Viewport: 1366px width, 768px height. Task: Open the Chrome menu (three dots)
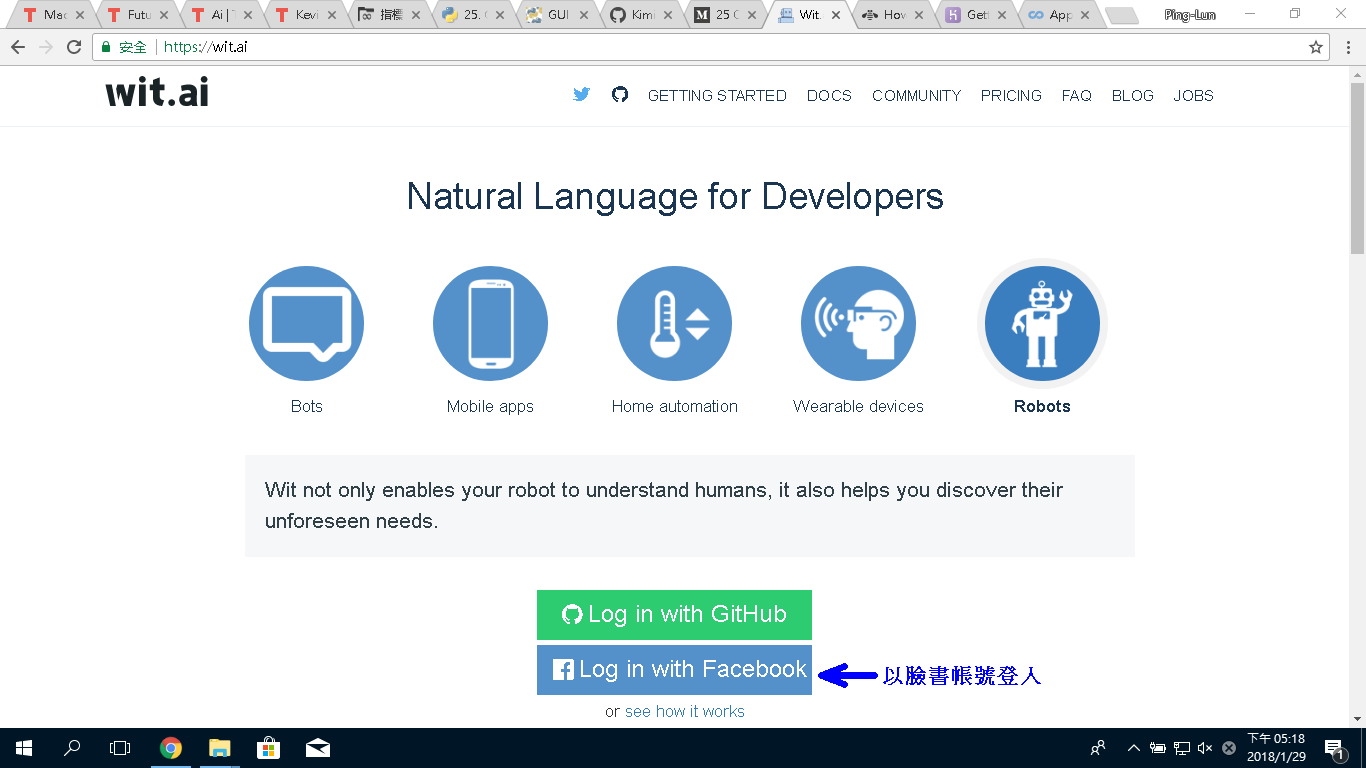pos(1347,47)
